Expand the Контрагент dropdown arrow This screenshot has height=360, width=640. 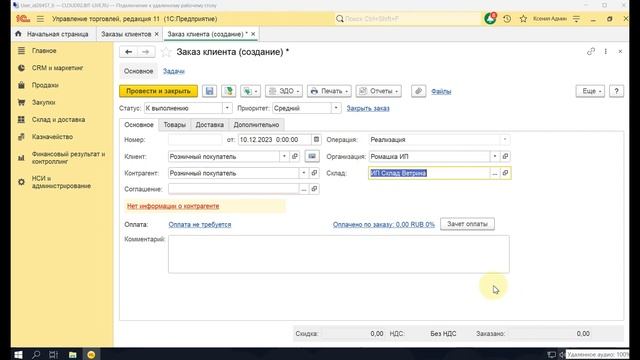(304, 173)
